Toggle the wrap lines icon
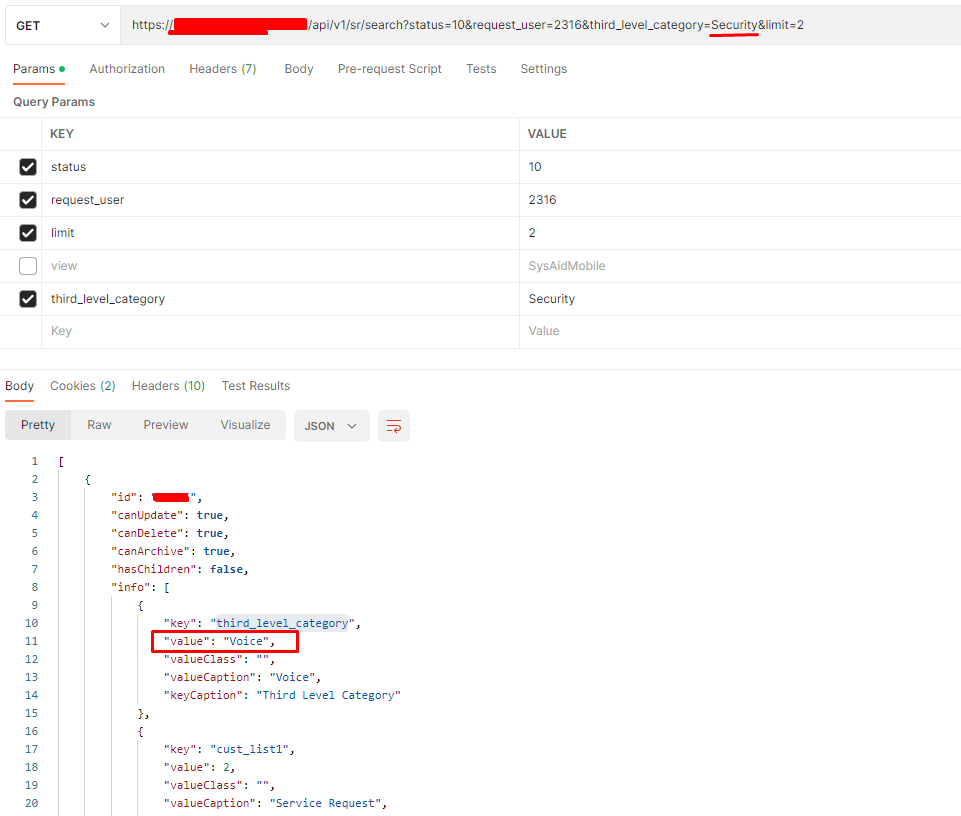961x816 pixels. click(x=393, y=426)
